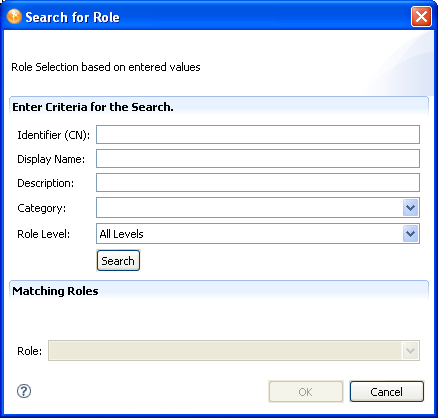Close the Search for Role dialog
This screenshot has height=418, width=438.
click(421, 16)
